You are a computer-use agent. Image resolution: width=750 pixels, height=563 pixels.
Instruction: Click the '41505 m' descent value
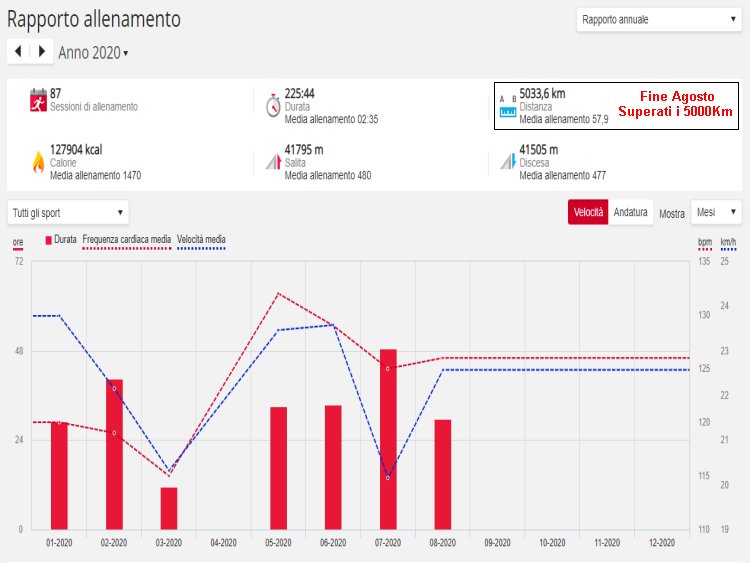[x=539, y=150]
